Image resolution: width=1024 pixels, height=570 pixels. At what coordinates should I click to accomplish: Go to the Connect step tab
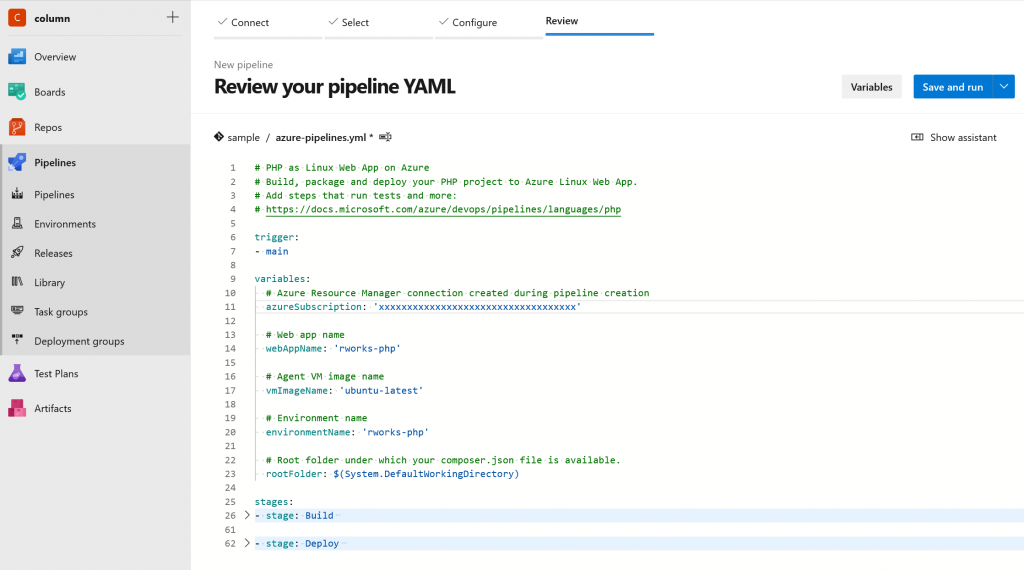click(x=268, y=22)
